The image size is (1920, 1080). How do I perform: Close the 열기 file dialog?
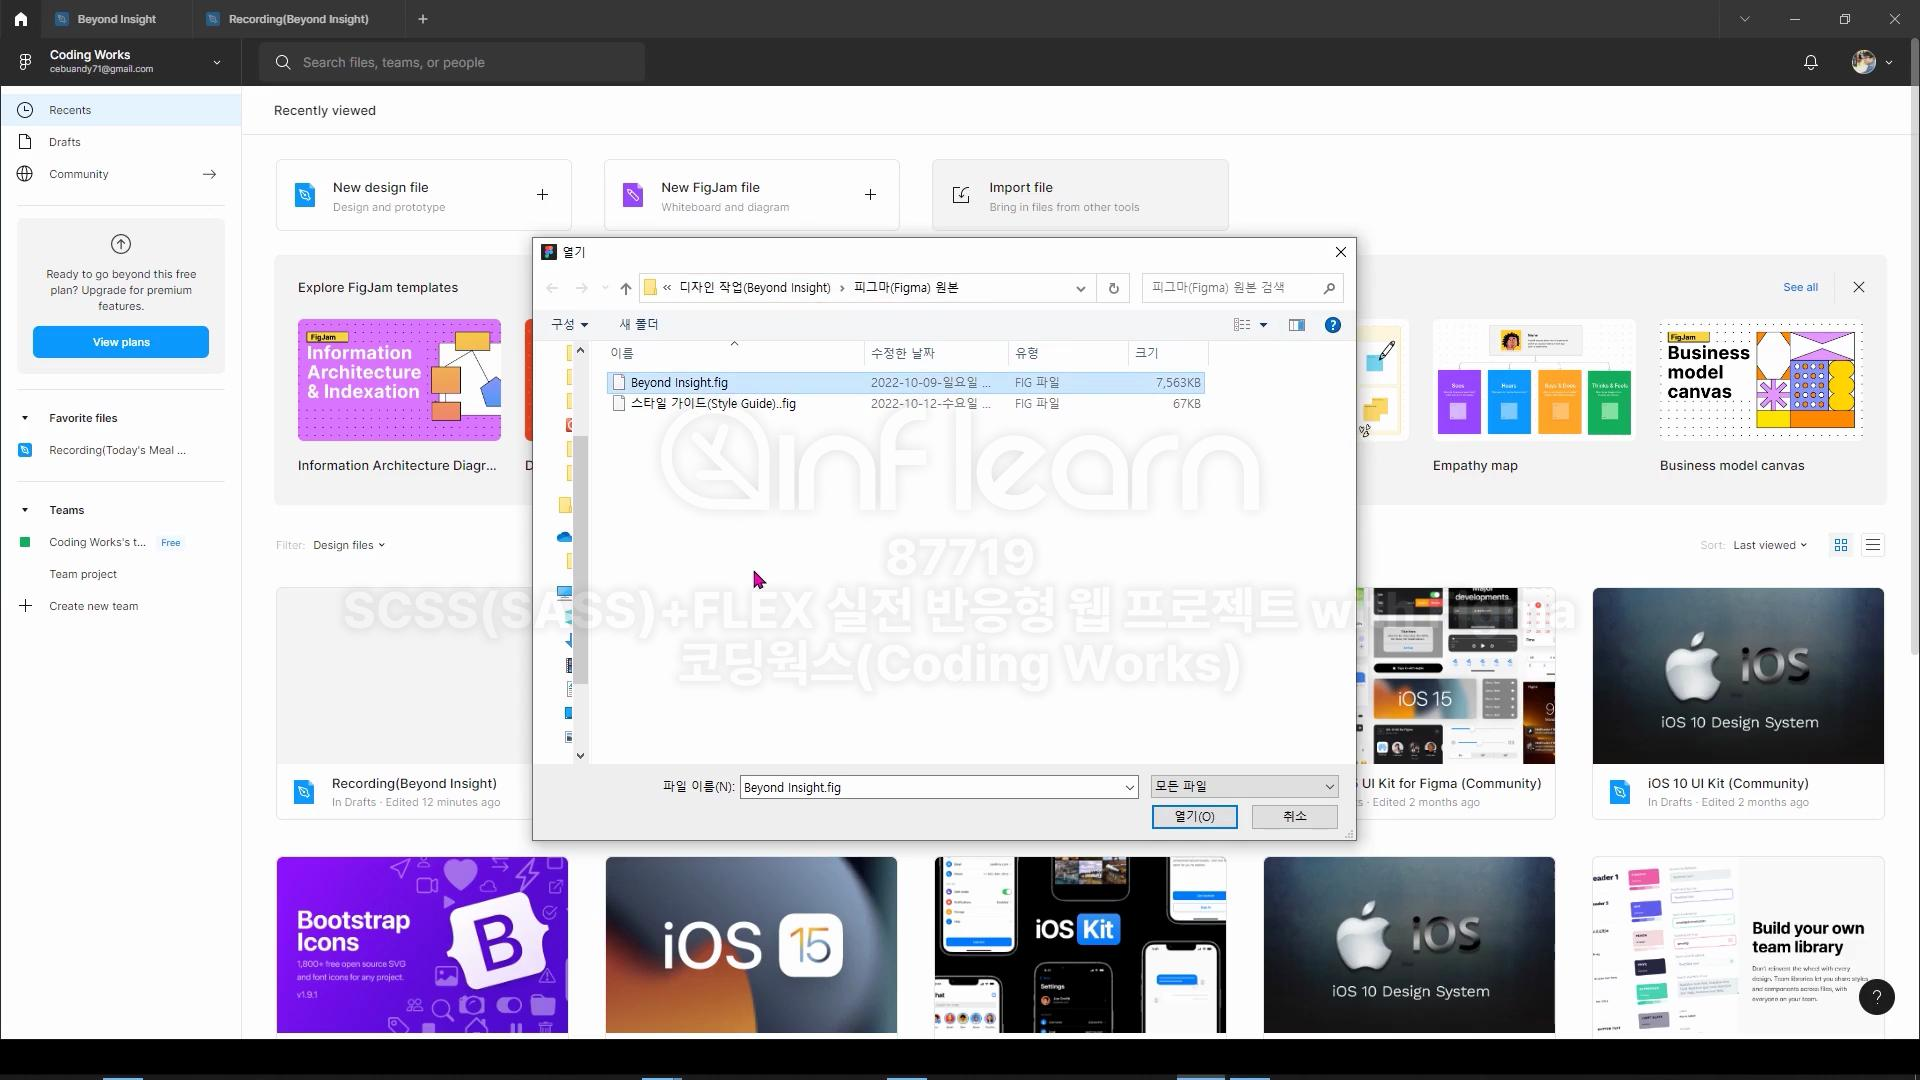pos(1341,252)
